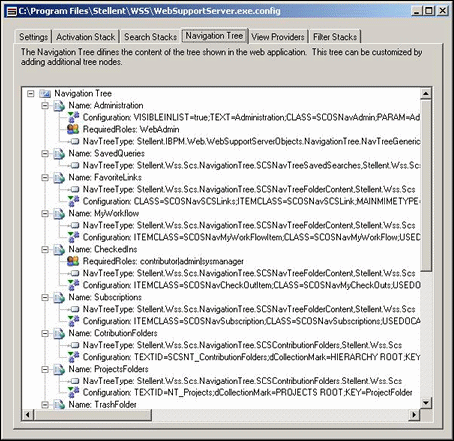Select the 'Name: Administration' tree row

[x=106, y=106]
